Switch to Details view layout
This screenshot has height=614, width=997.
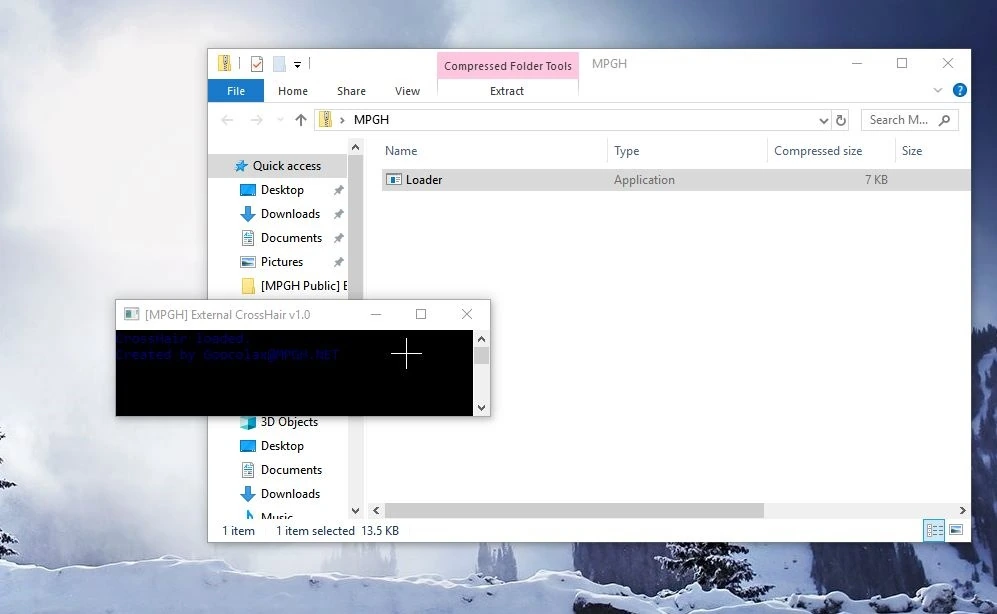point(934,530)
